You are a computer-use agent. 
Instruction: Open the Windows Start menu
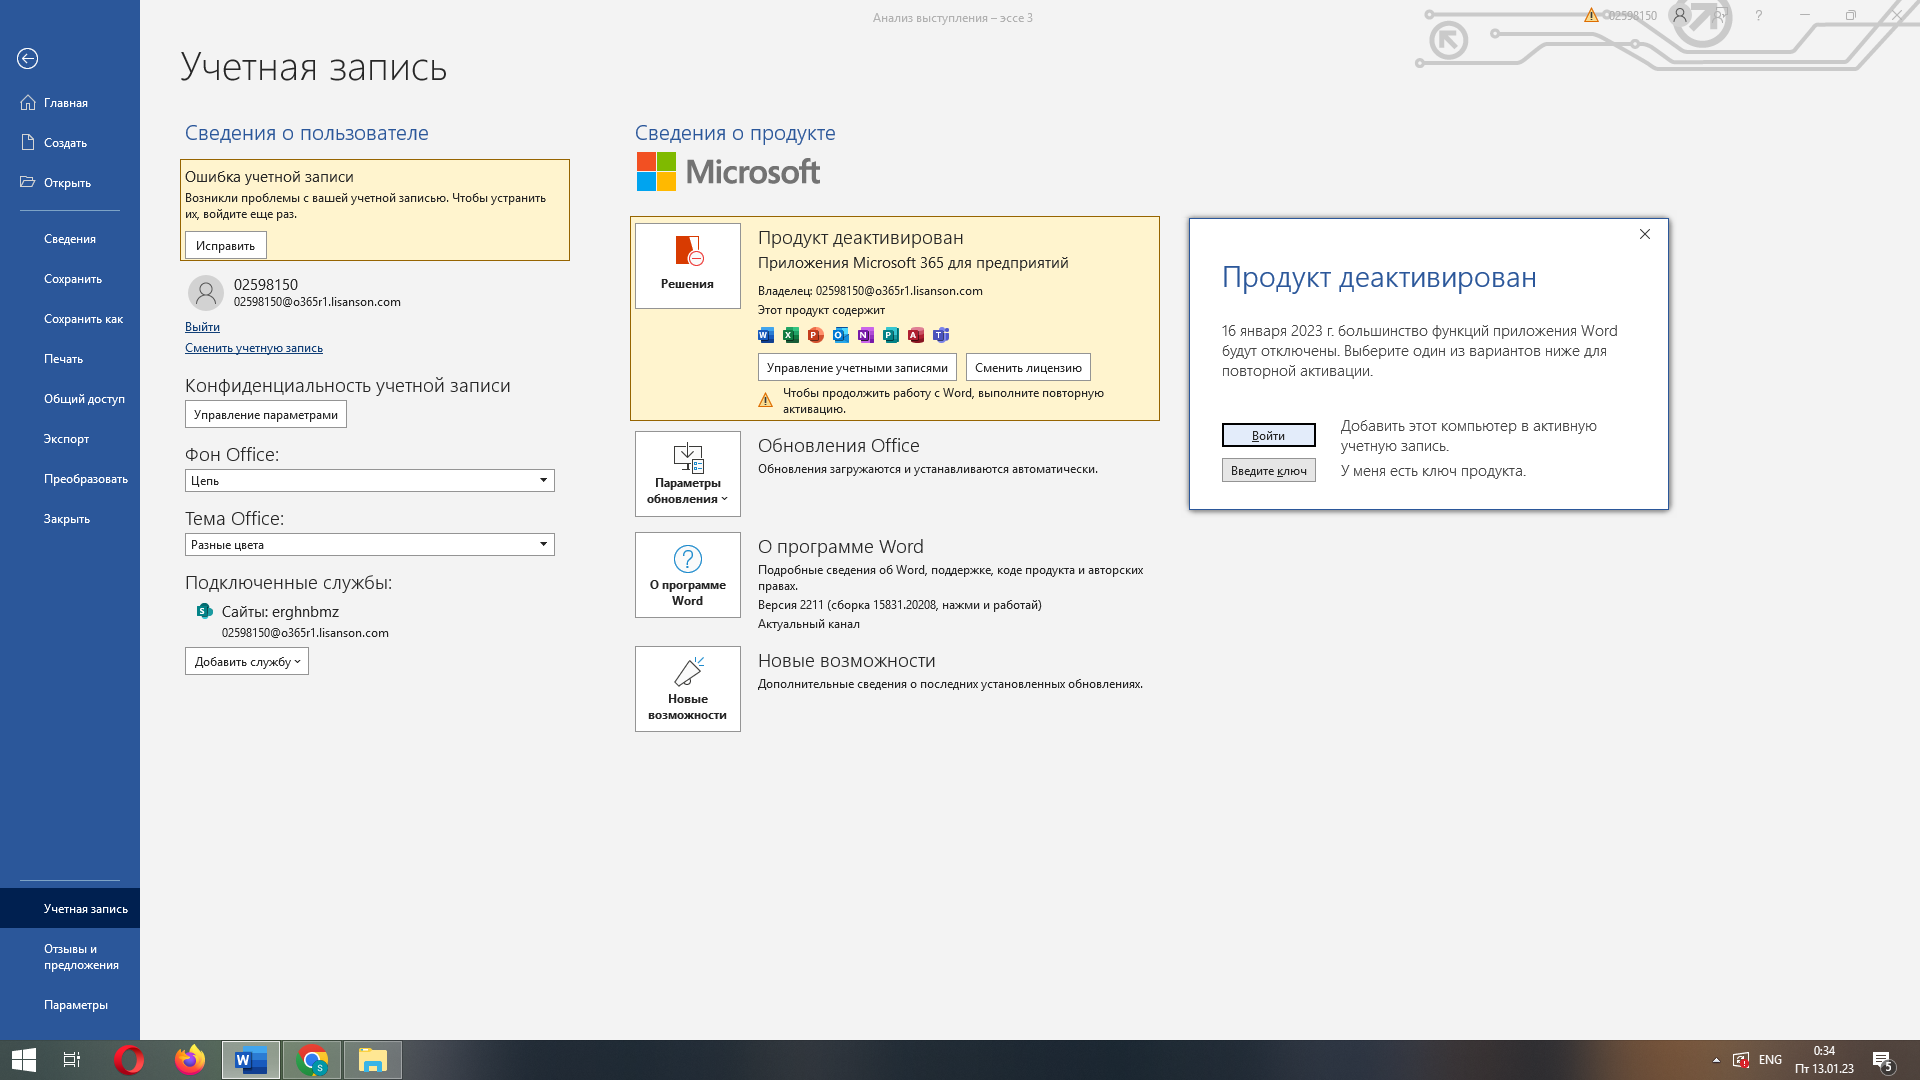coord(24,1060)
